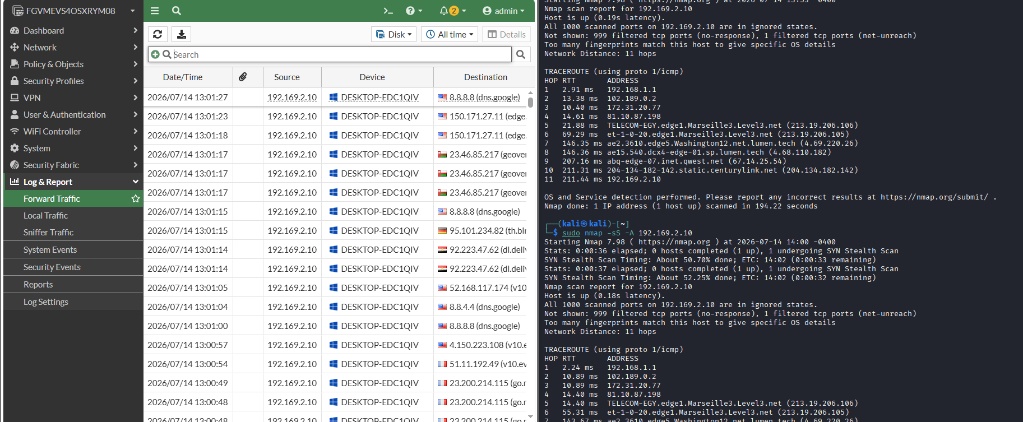Open Security Events in the sidebar
Screen dimensions: 1023x422
click(52, 267)
